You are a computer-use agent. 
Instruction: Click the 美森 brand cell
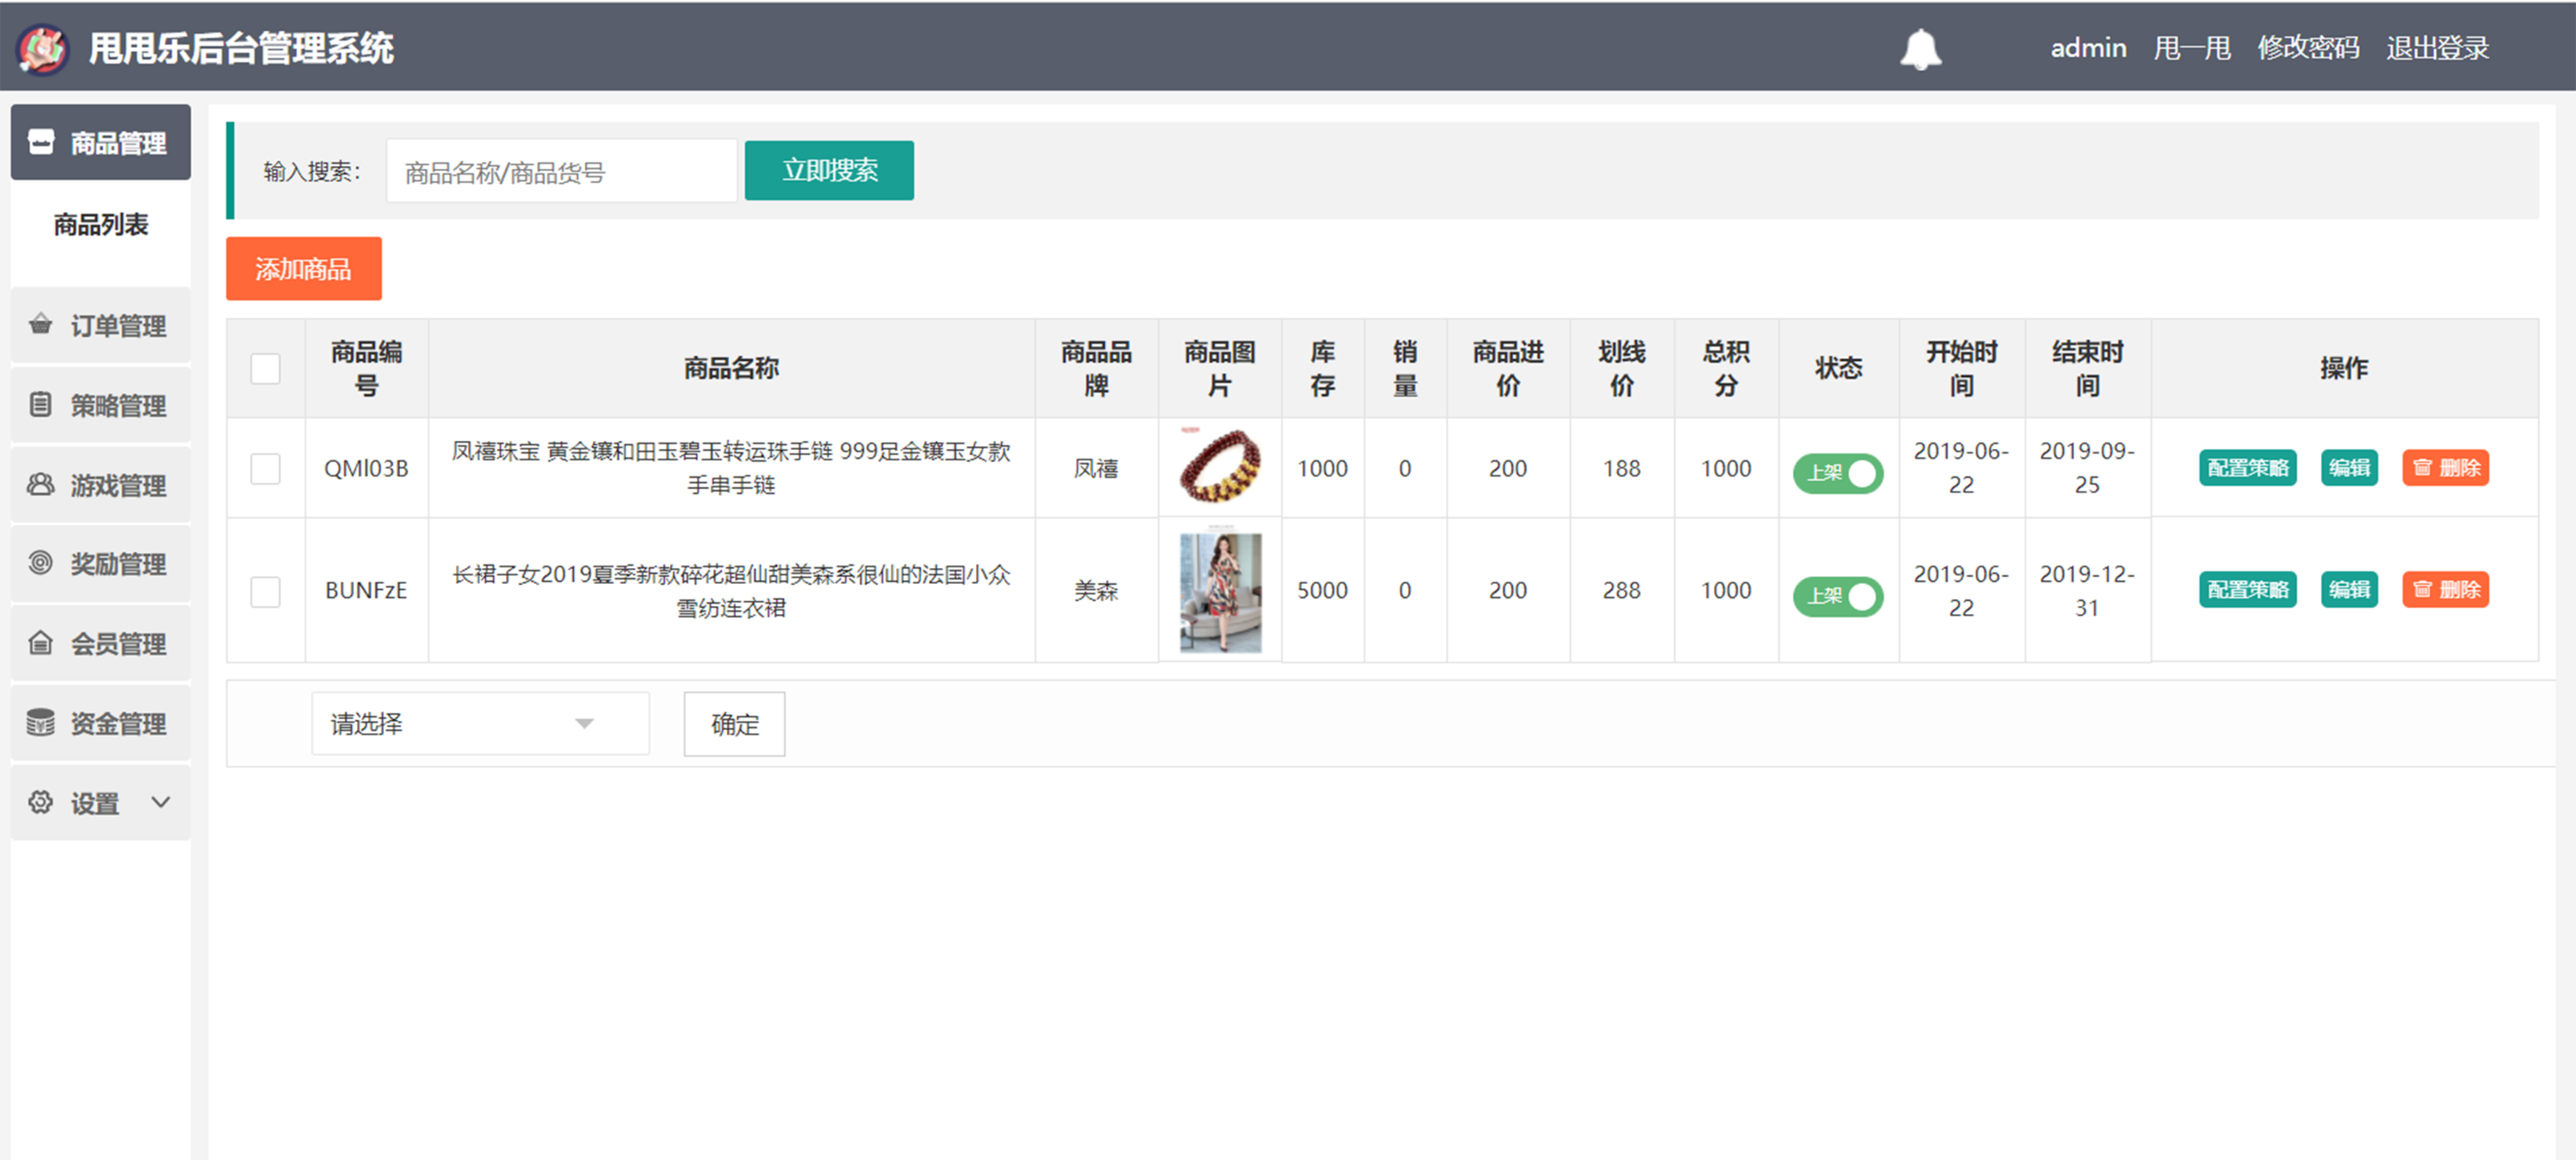click(x=1096, y=590)
